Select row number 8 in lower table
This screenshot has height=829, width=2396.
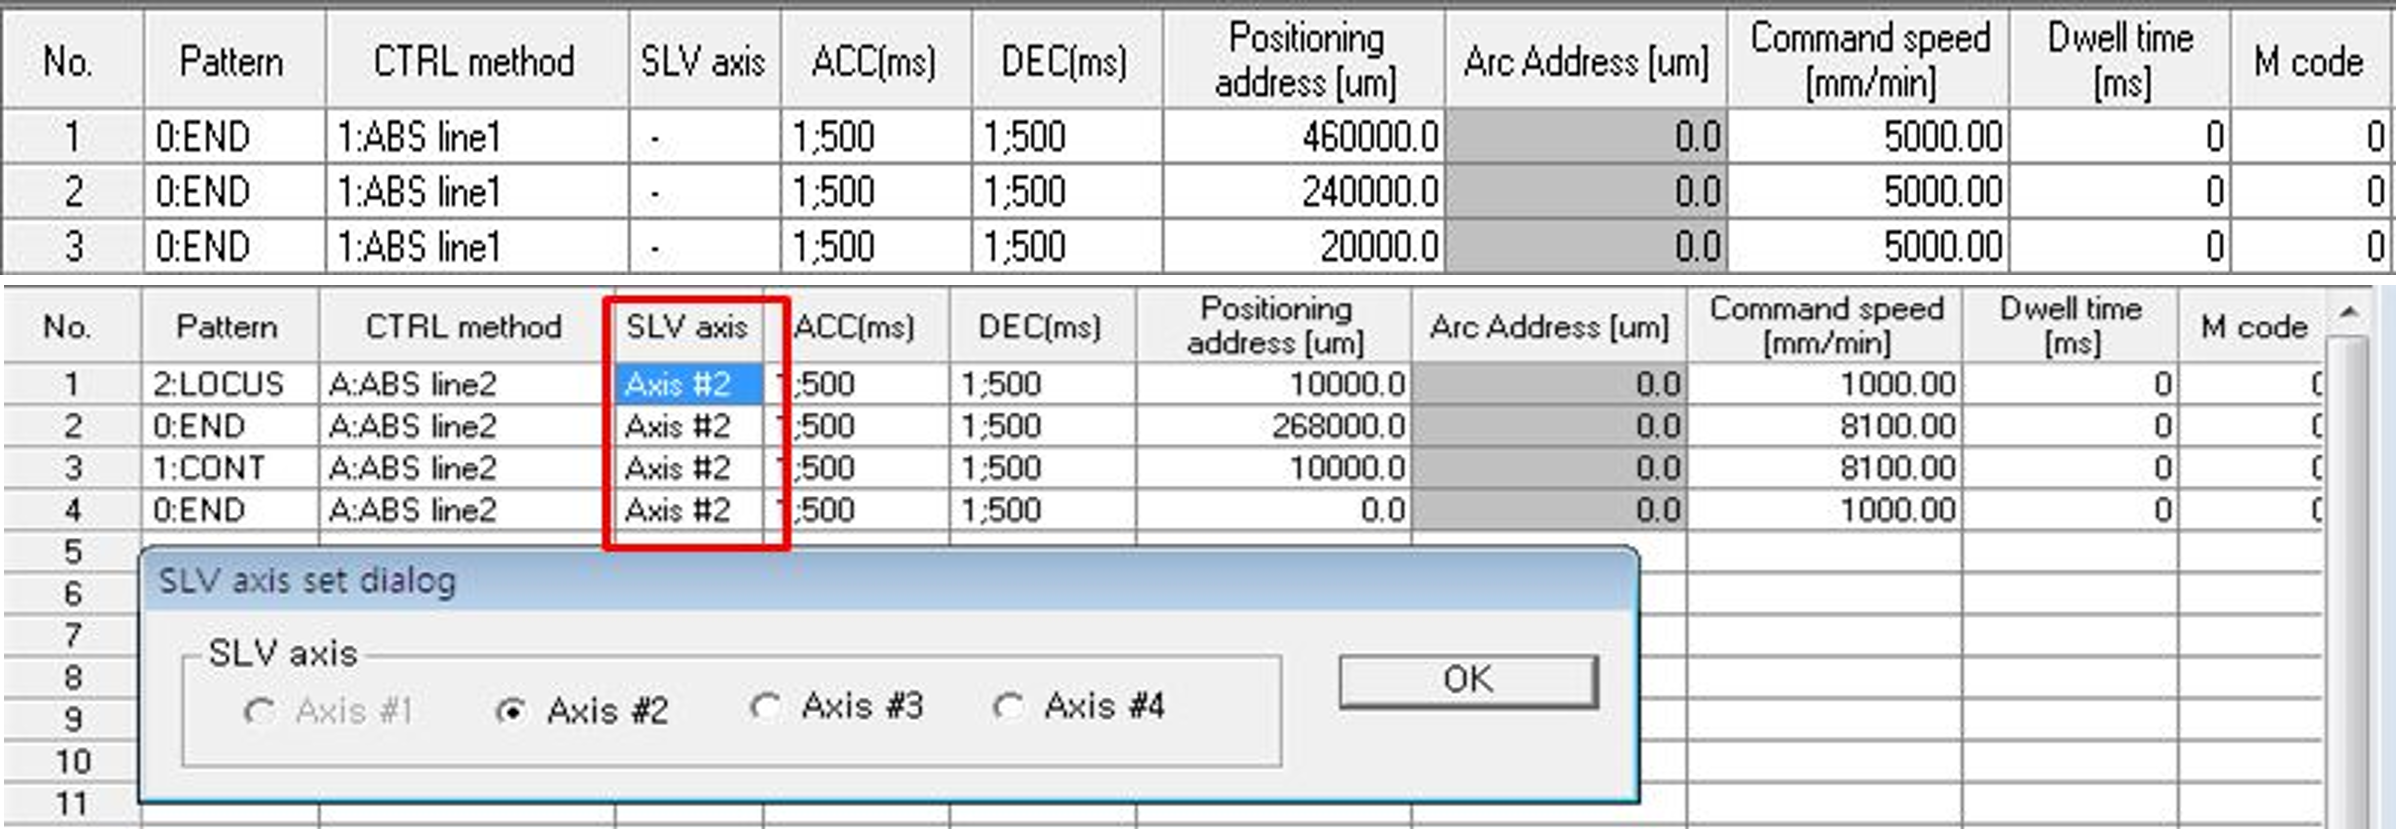click(x=72, y=678)
